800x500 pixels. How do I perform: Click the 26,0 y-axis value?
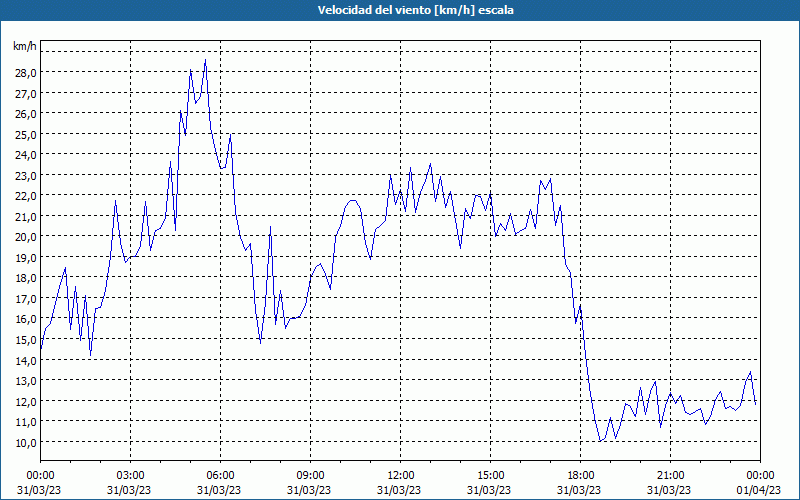tap(26, 114)
